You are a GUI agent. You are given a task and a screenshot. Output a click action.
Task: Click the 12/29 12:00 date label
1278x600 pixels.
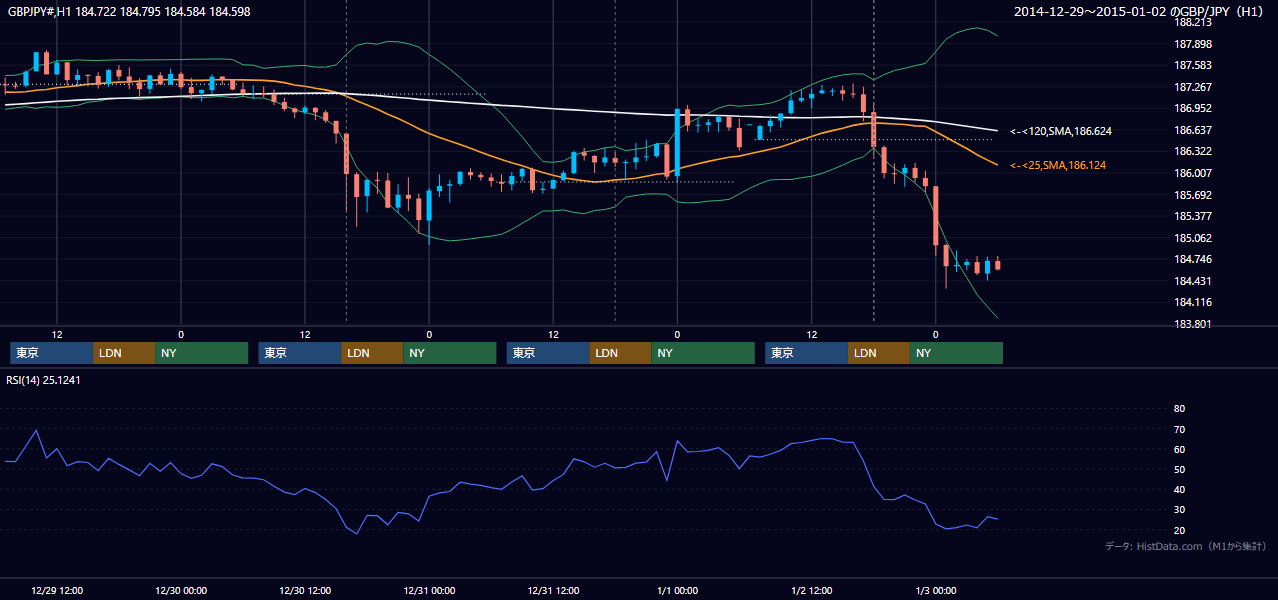tap(57, 591)
